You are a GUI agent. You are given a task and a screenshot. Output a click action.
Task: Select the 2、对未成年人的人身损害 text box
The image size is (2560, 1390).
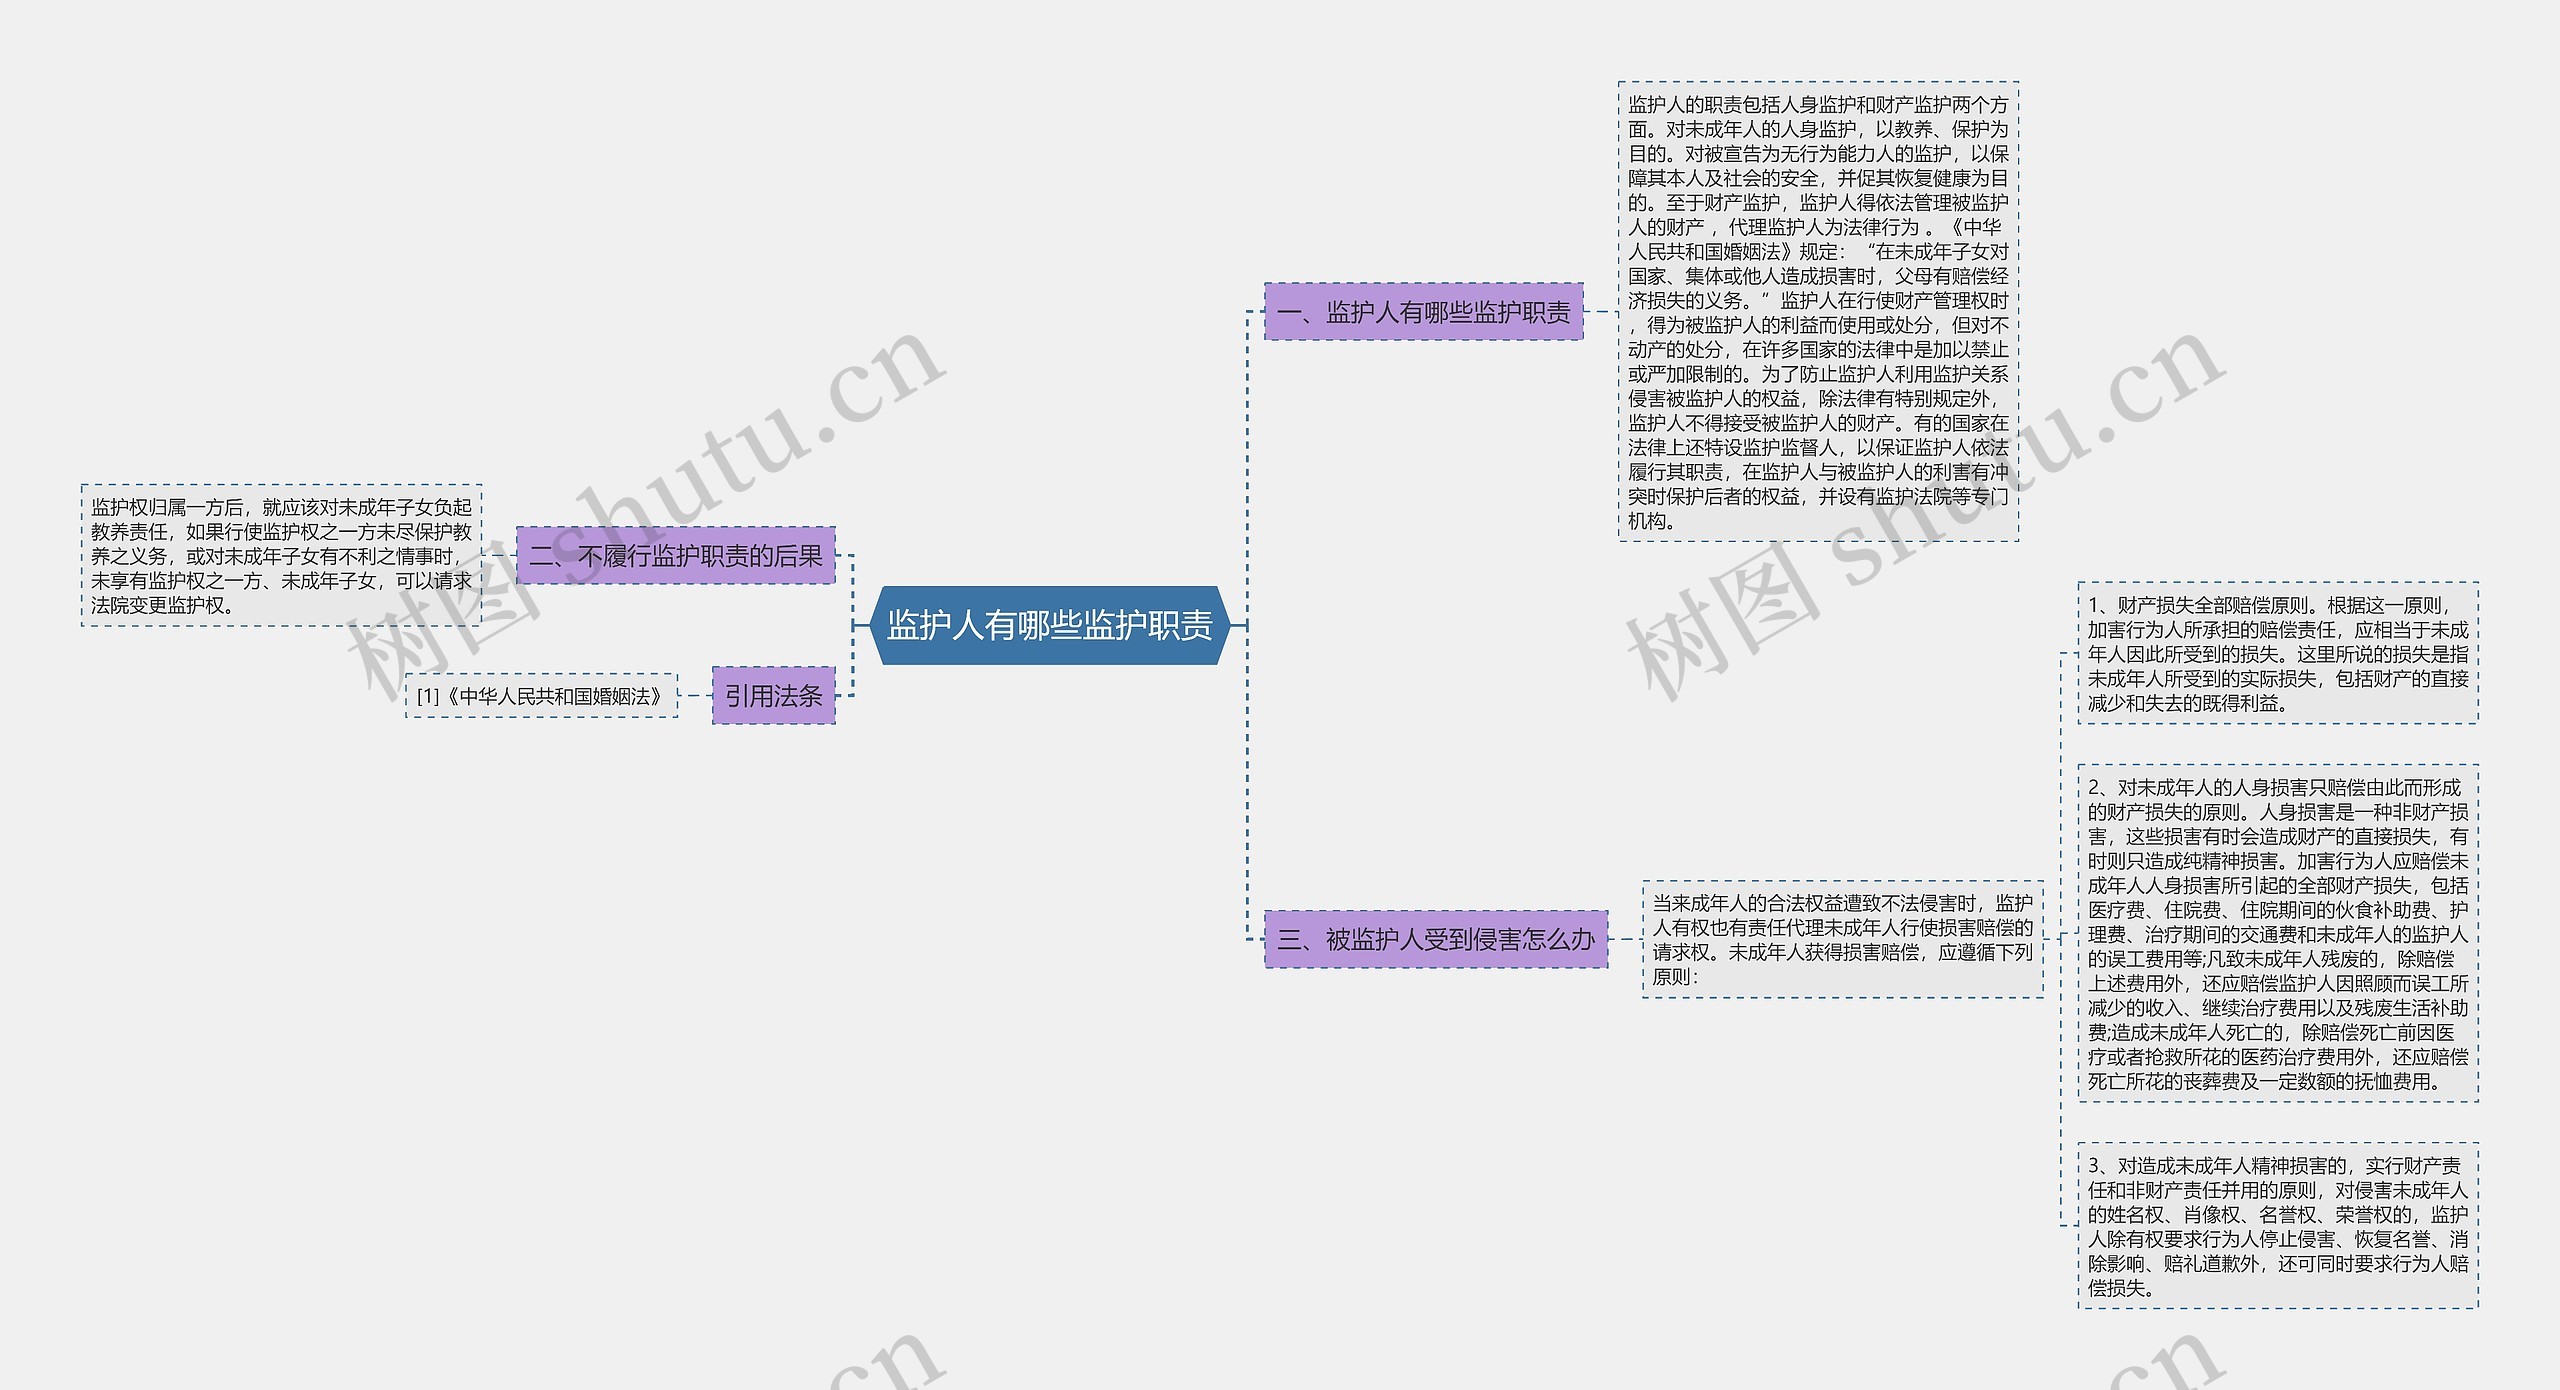[2277, 933]
